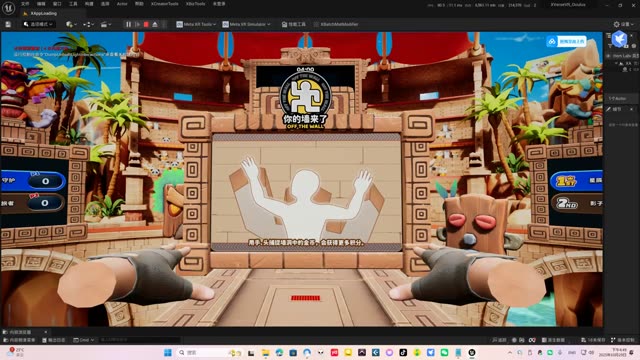Stop the play session with red square

[x=146, y=24]
